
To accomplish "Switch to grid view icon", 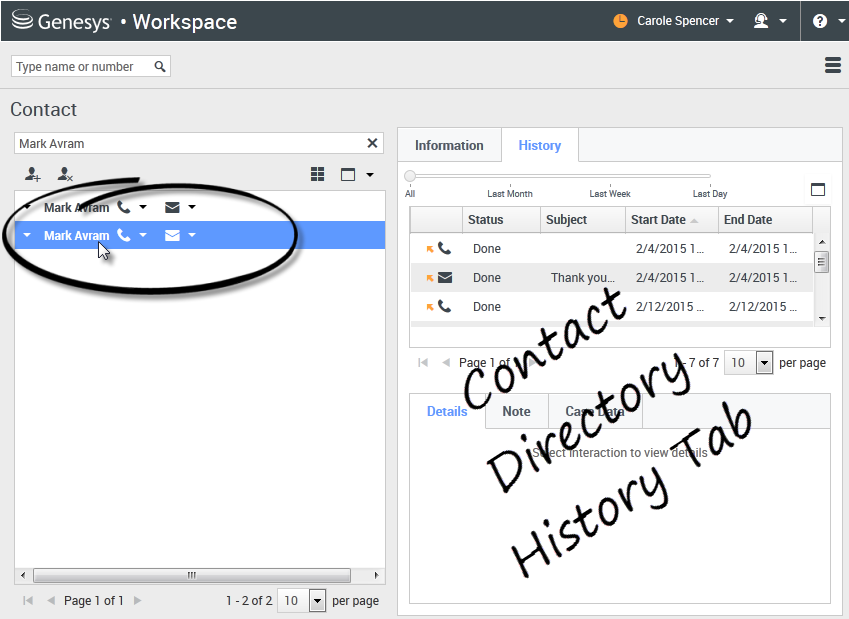I will coord(317,174).
